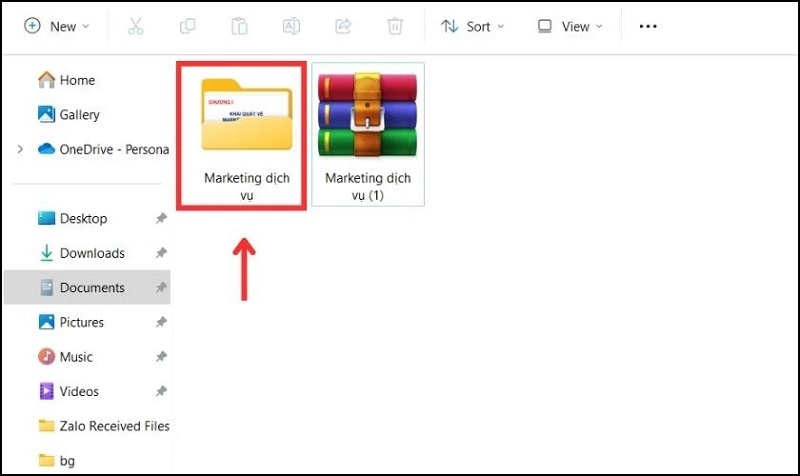Image resolution: width=800 pixels, height=476 pixels.
Task: Toggle the pin next to Downloads
Action: pos(161,254)
